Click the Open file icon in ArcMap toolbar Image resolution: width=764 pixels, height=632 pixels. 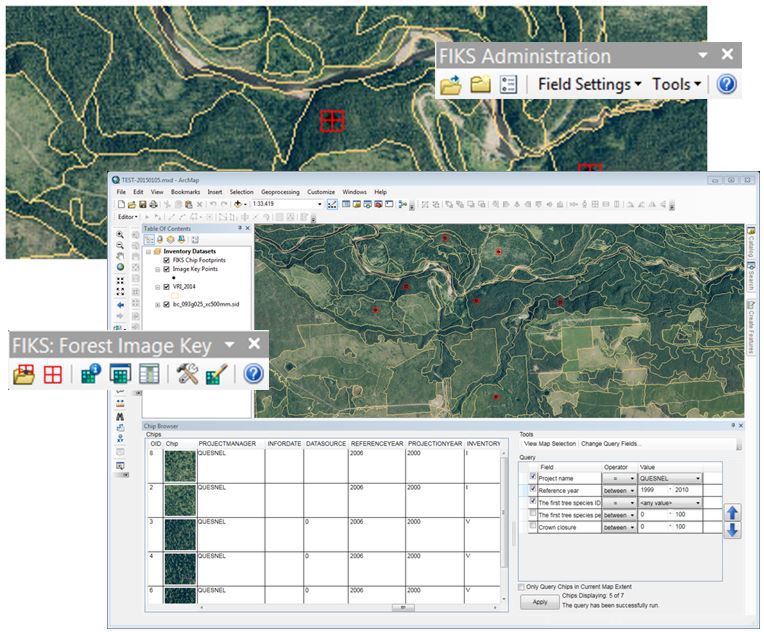tap(132, 204)
